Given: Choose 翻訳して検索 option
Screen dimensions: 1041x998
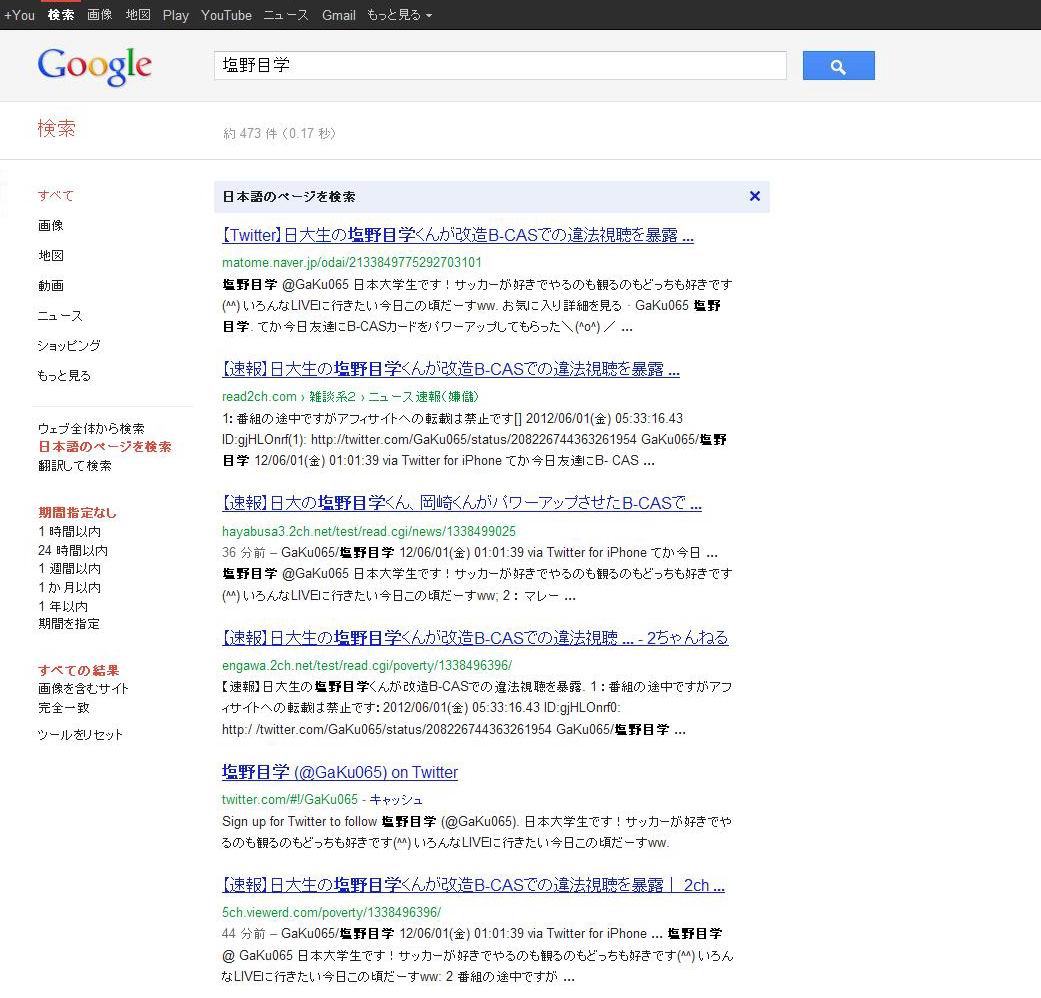Looking at the screenshot, I should click(74, 465).
